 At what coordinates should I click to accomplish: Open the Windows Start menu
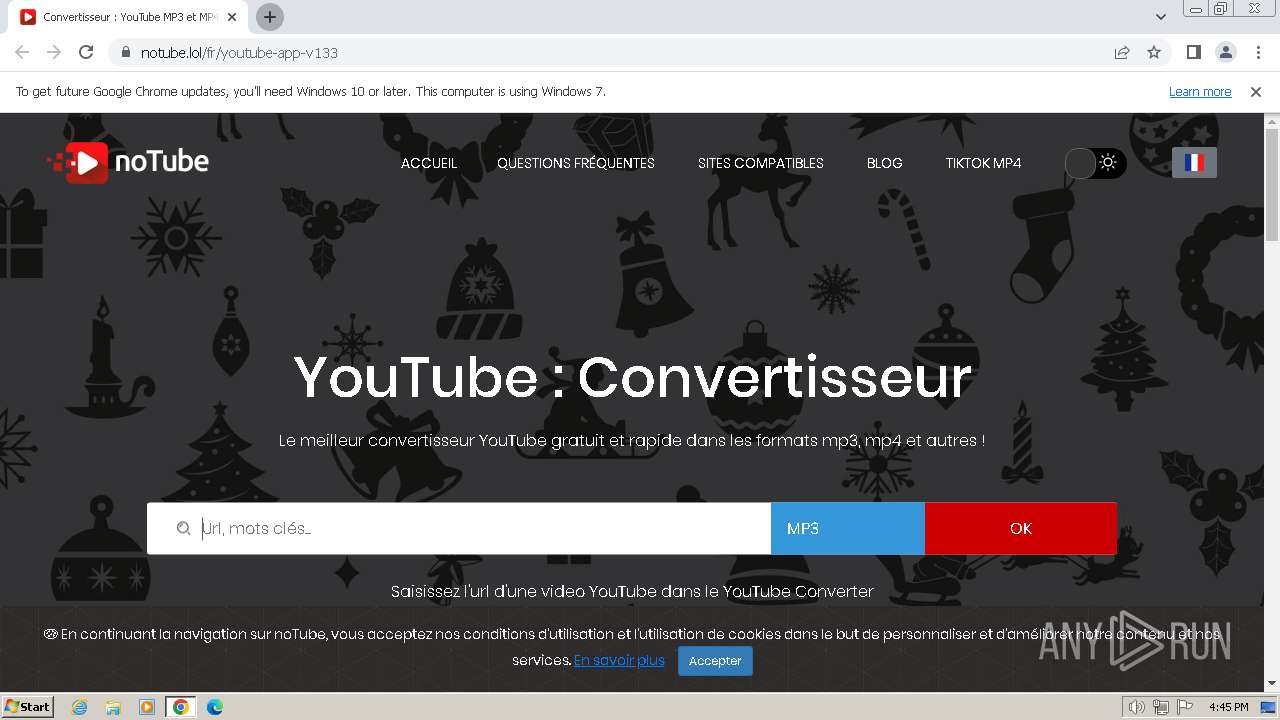(28, 707)
